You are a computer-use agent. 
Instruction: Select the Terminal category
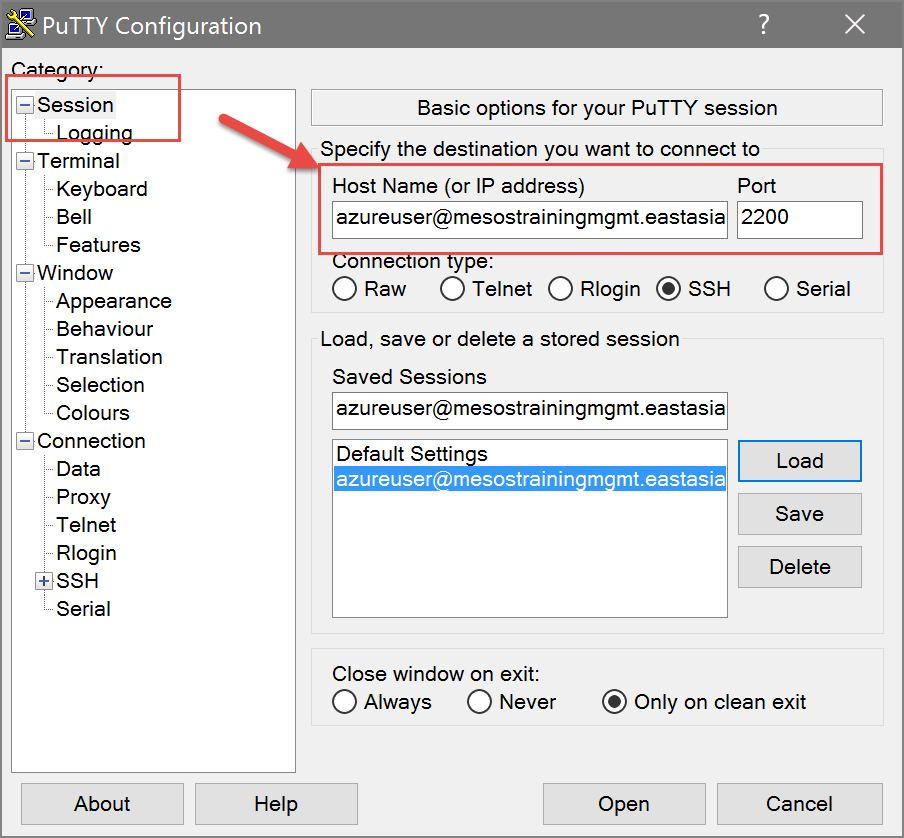point(78,161)
